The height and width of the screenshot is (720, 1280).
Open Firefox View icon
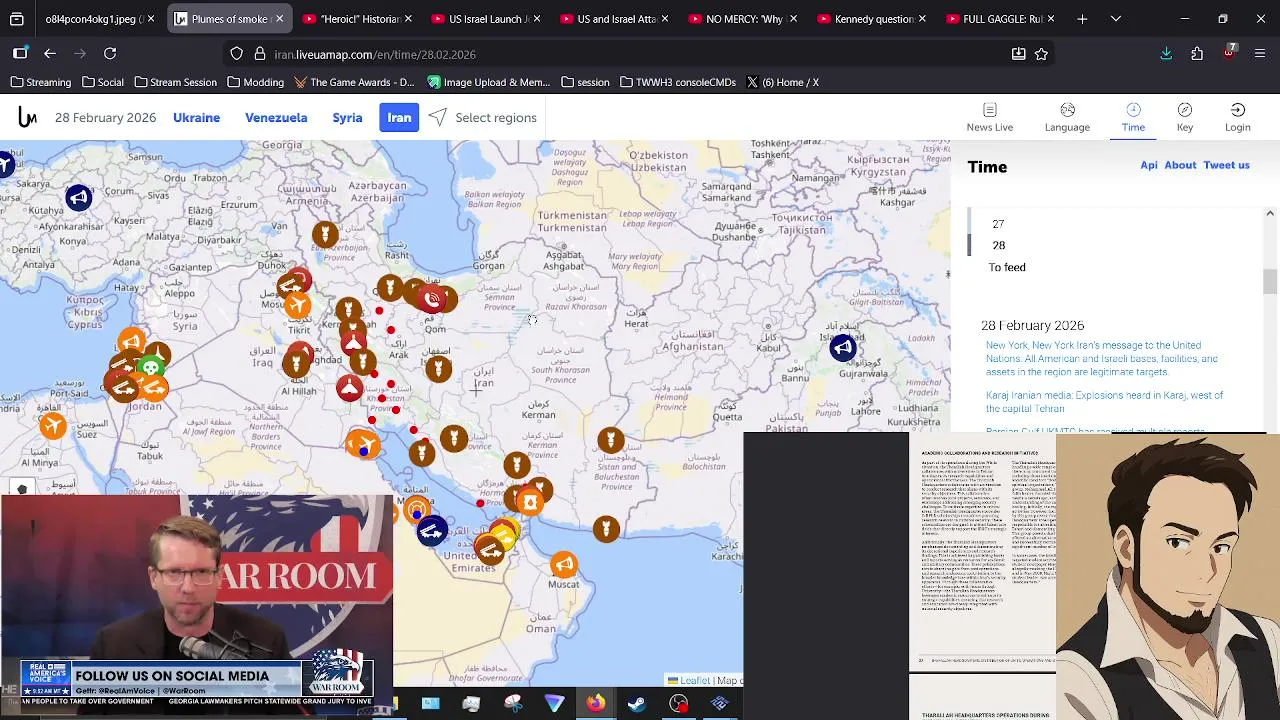(17, 19)
